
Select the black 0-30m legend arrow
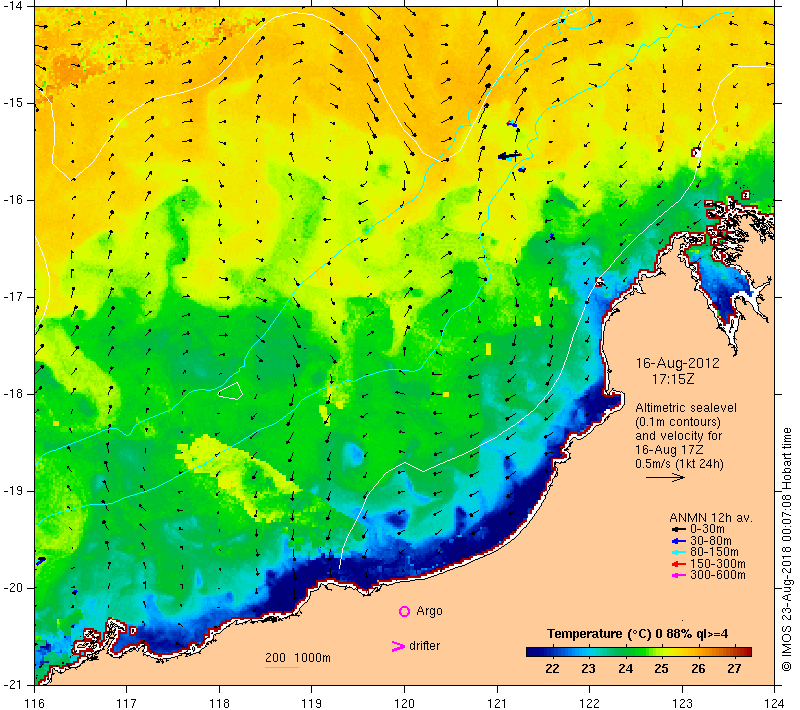click(x=678, y=529)
